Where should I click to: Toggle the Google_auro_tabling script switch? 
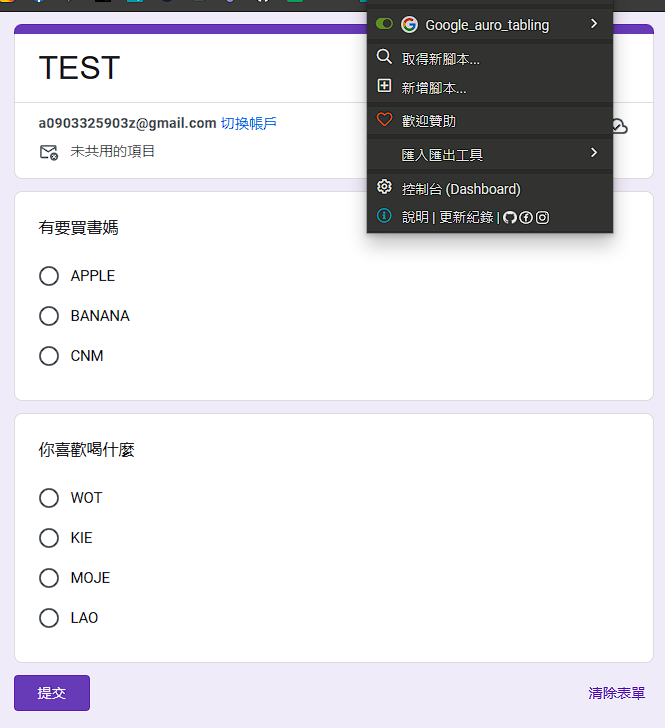pyautogui.click(x=384, y=24)
